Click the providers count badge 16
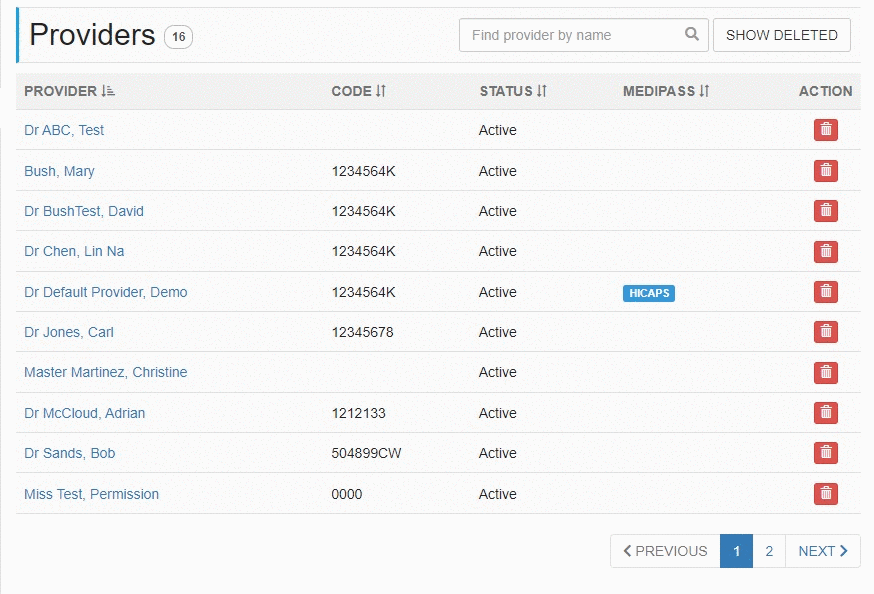 click(178, 37)
